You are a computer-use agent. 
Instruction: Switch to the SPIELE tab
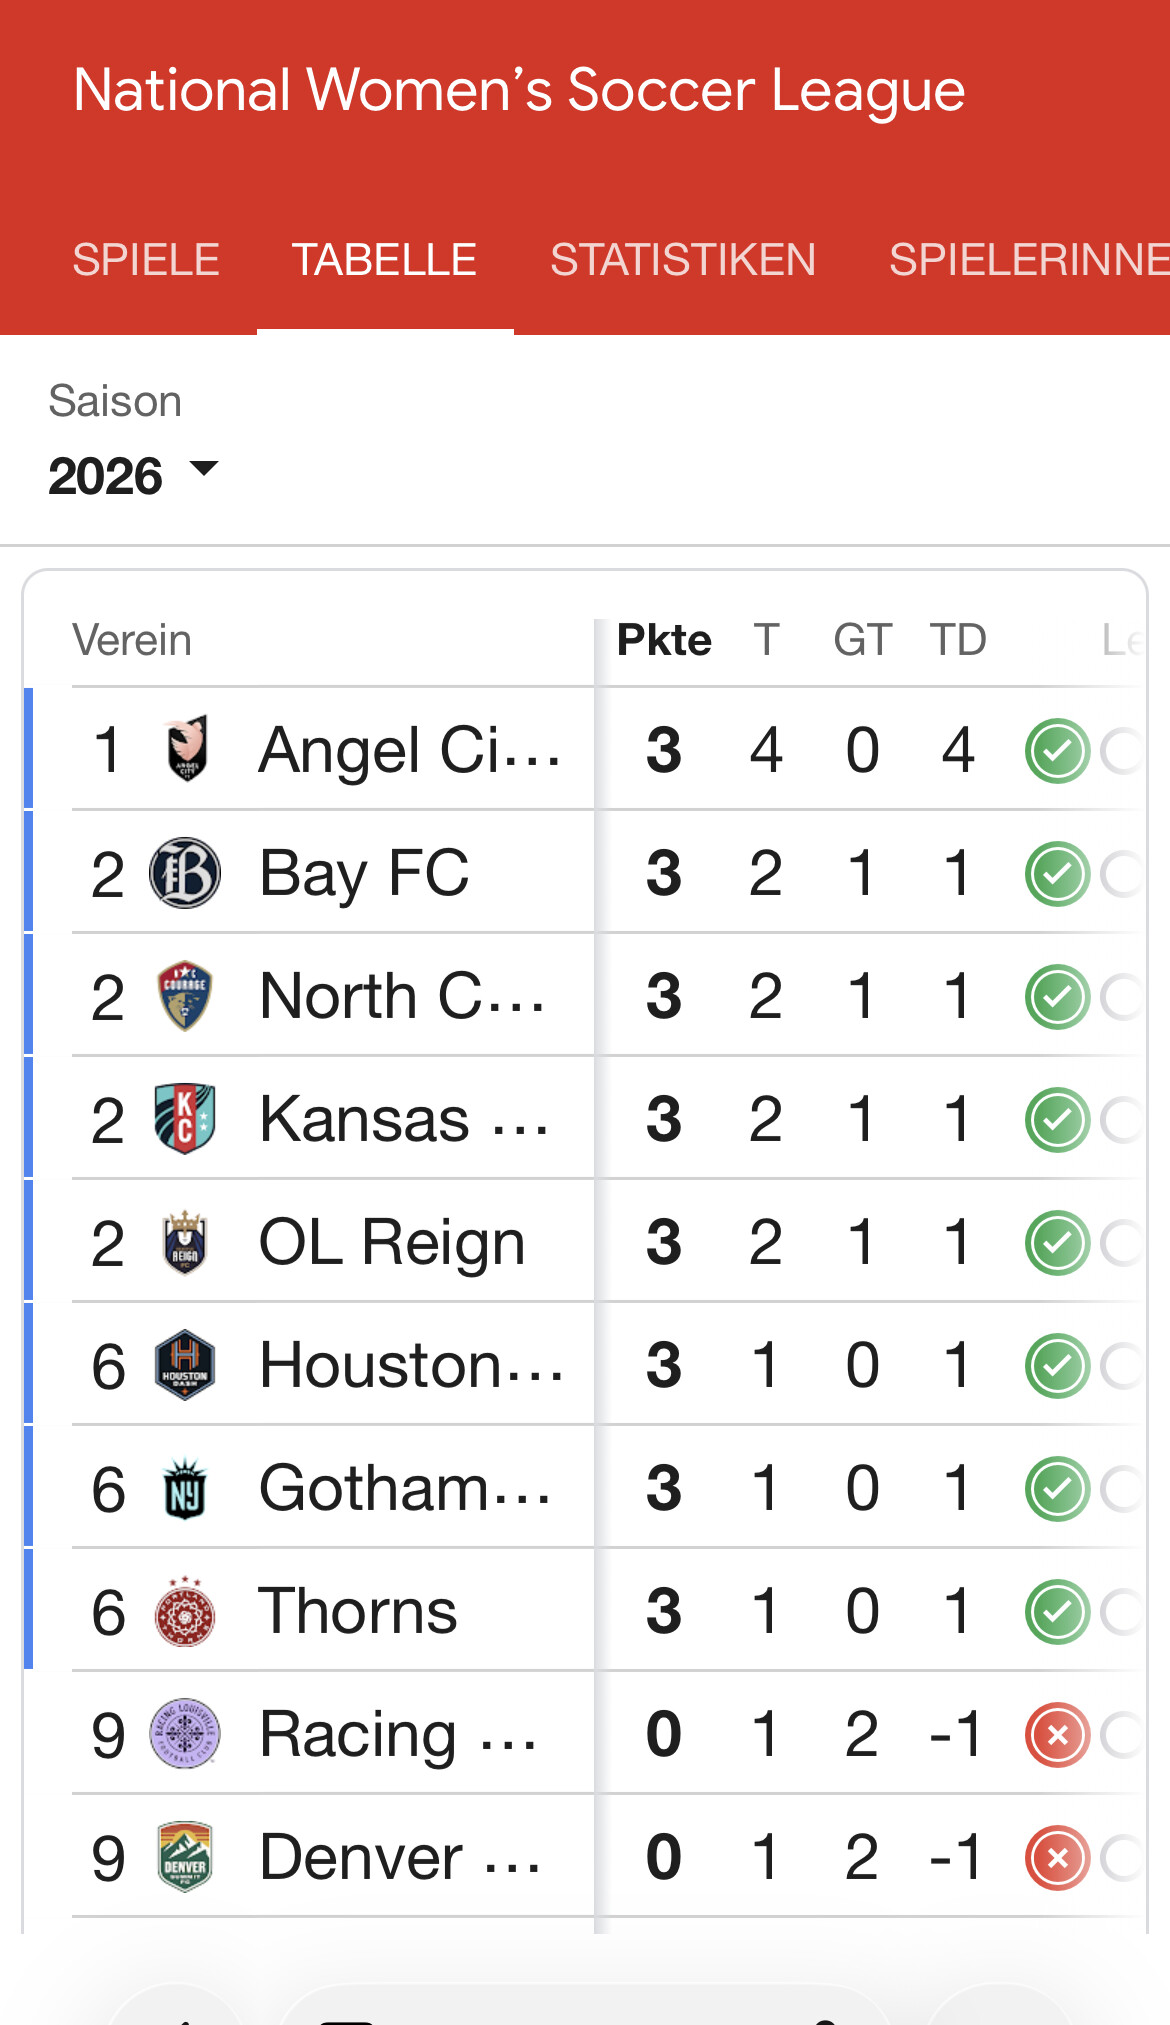tap(146, 260)
